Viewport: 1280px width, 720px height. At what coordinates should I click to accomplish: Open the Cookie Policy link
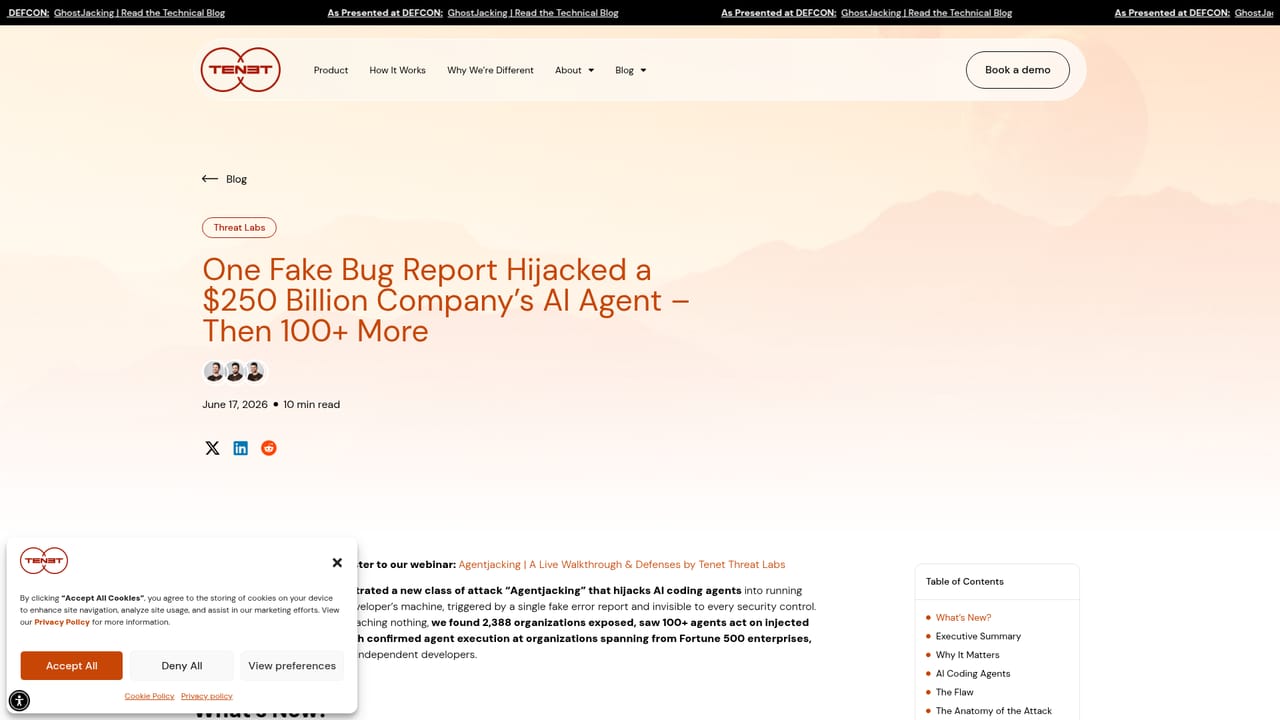[x=149, y=696]
